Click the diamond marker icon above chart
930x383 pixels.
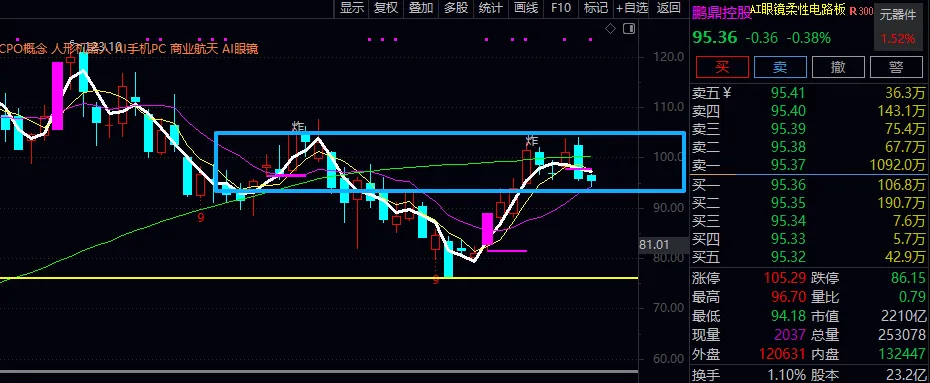point(610,28)
